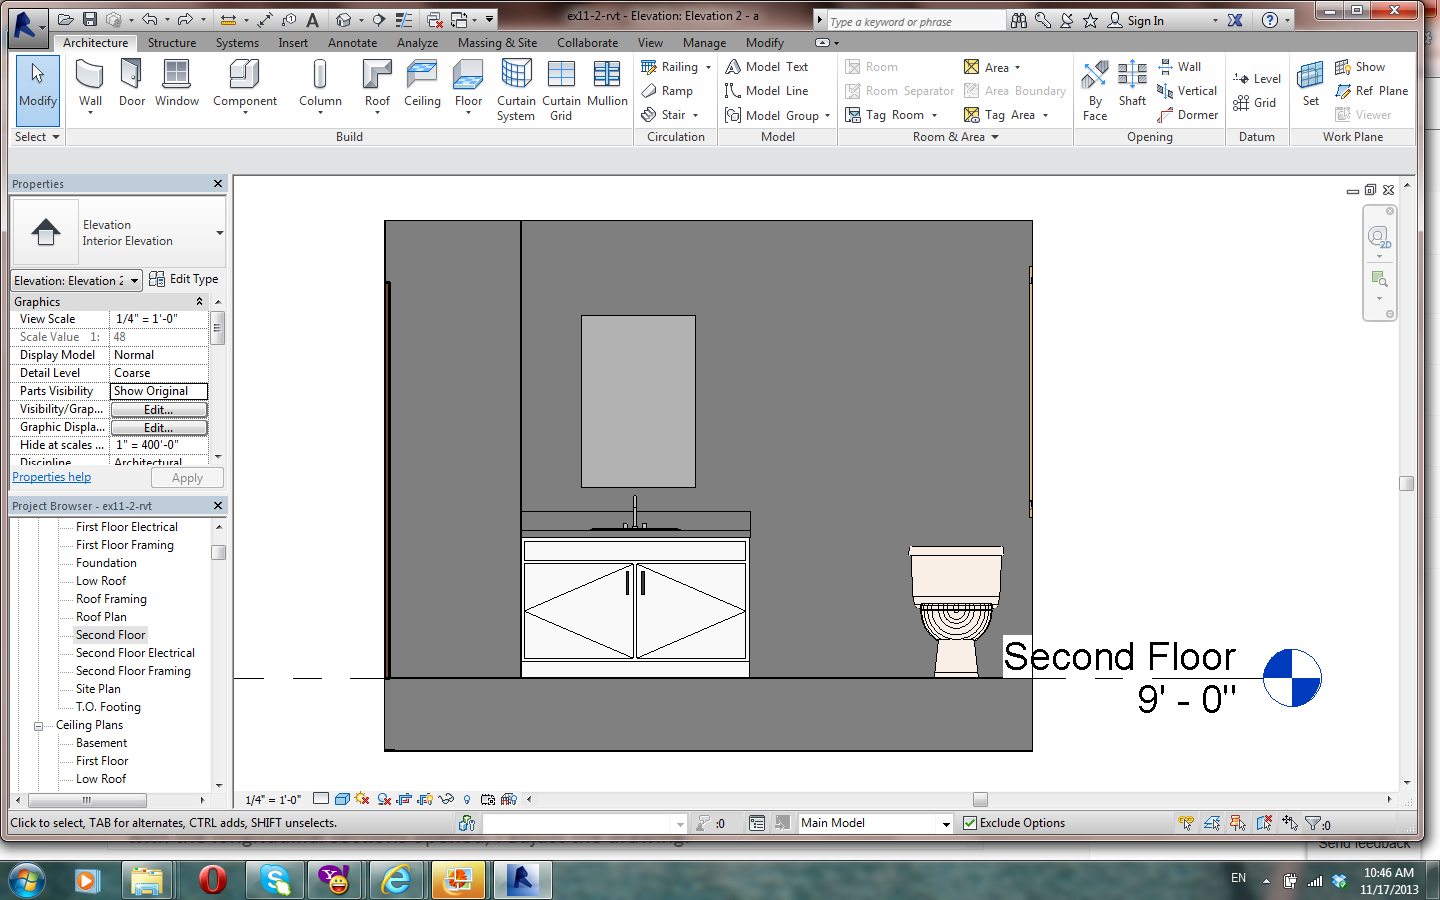Collapse the Graphics properties section
Screen dimensions: 1440x900
pos(199,301)
